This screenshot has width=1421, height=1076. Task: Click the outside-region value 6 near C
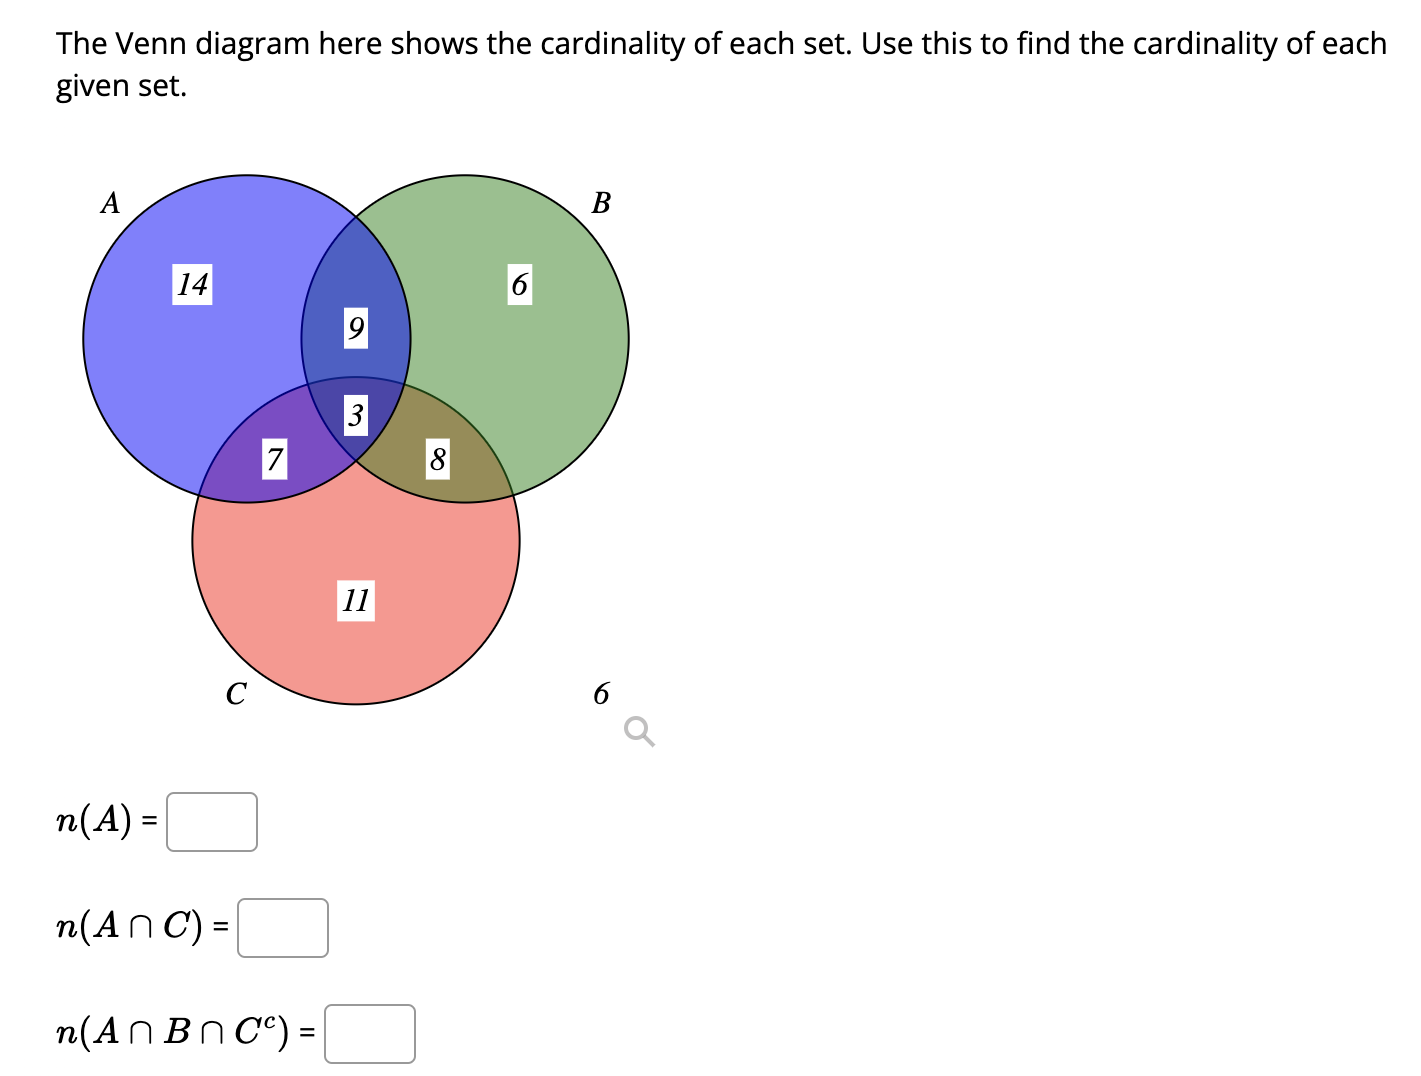click(601, 693)
